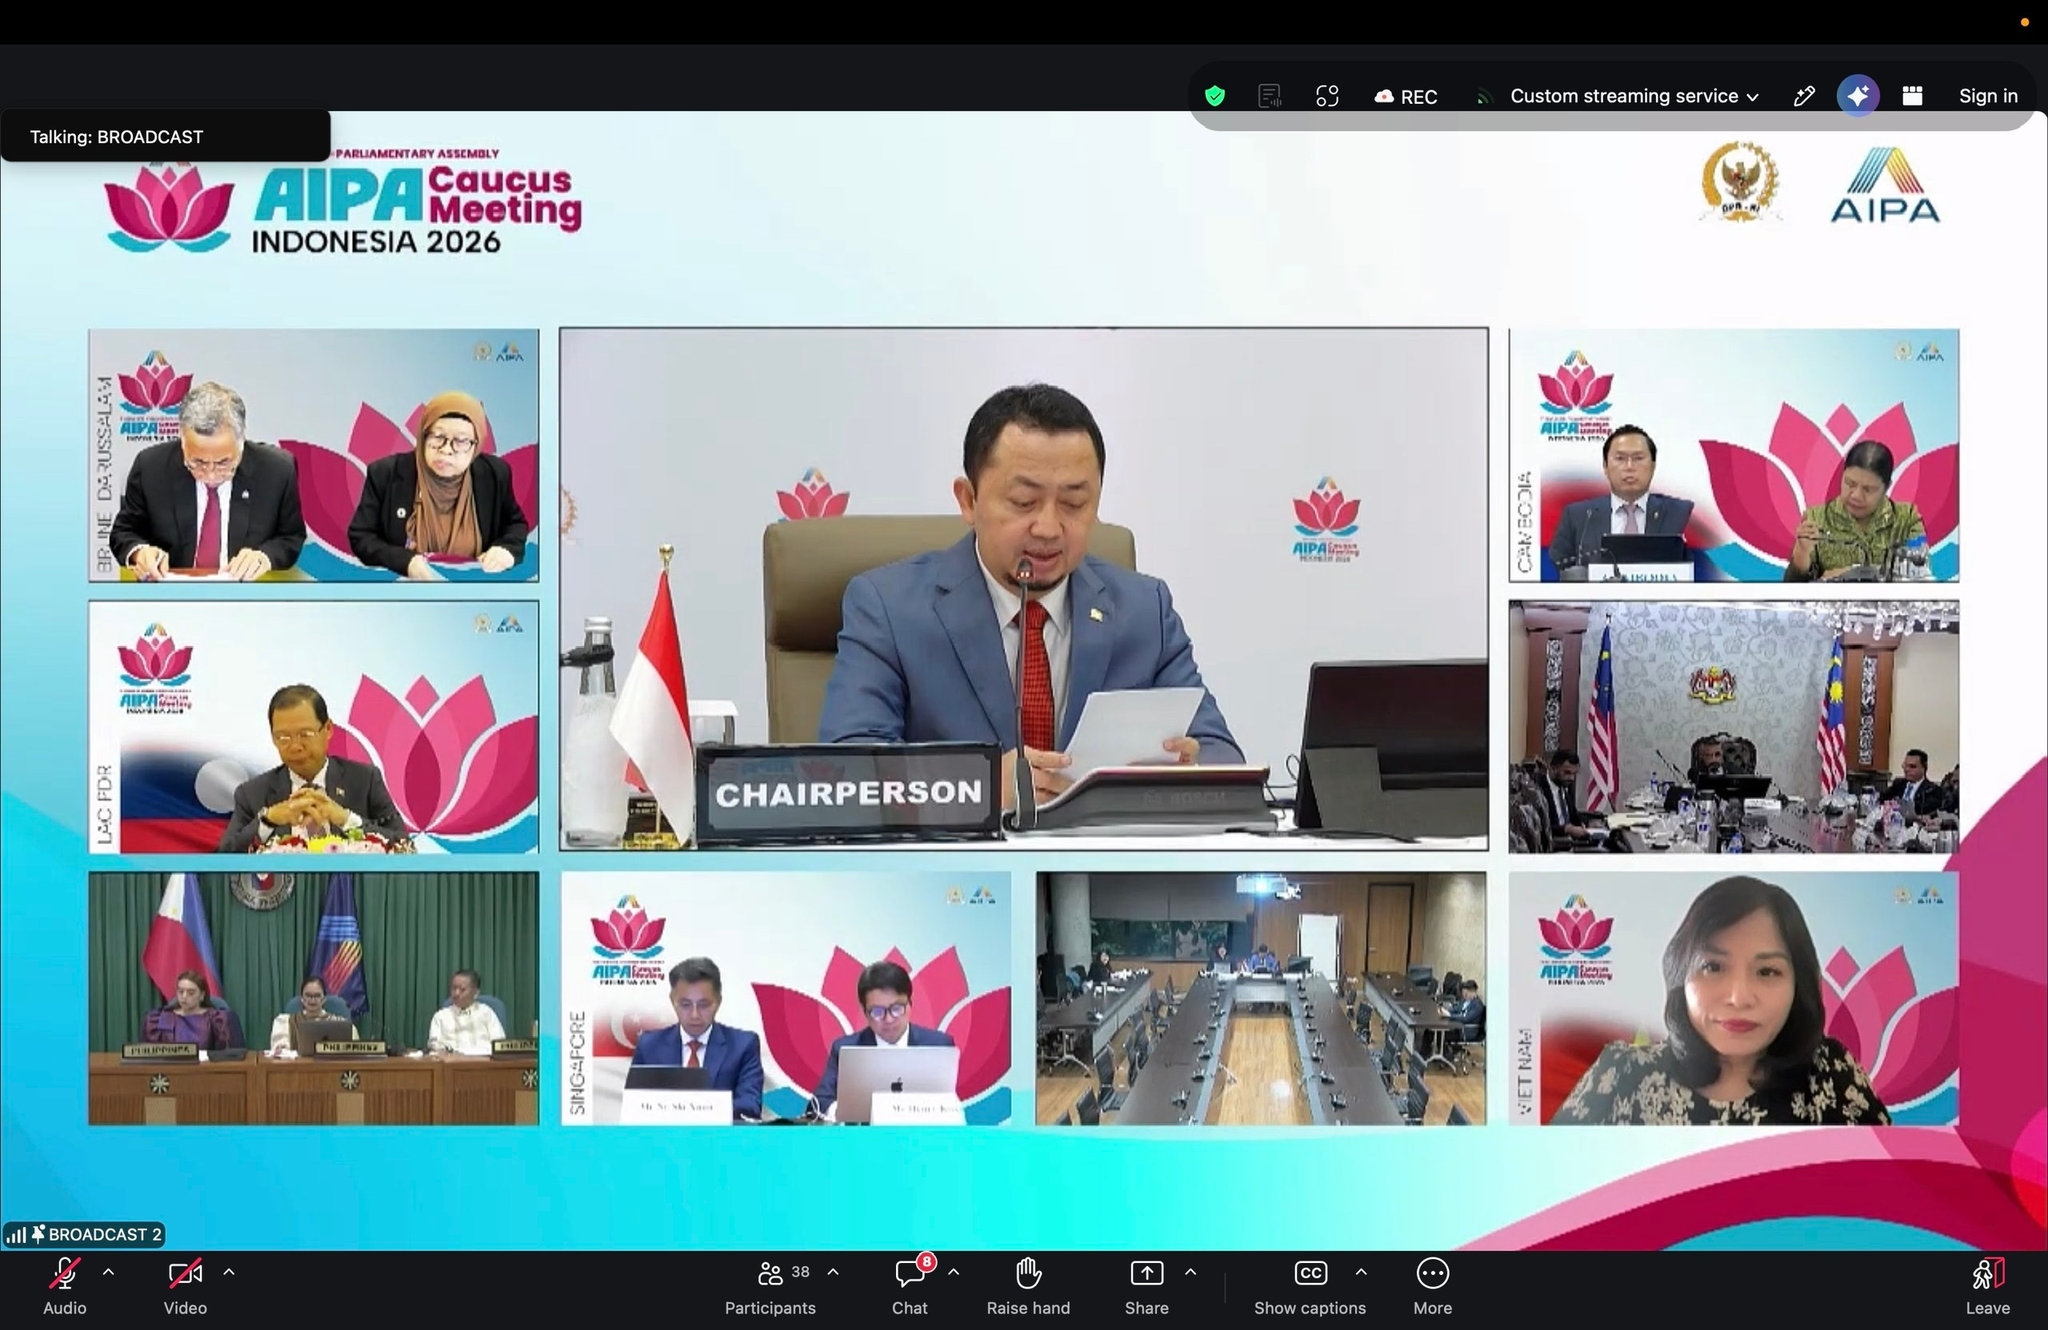Image resolution: width=2048 pixels, height=1330 pixels.
Task: Open the Participants panel
Action: pos(770,1287)
